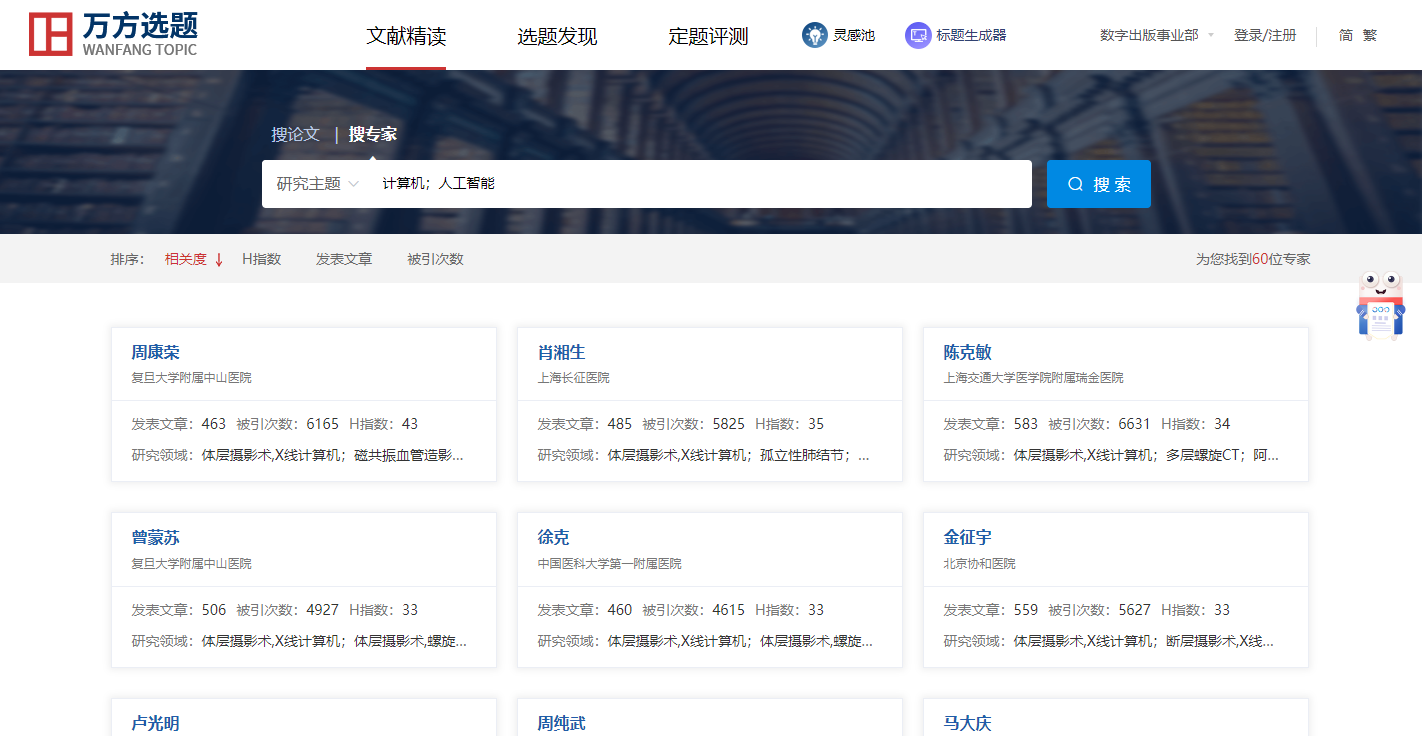The height and width of the screenshot is (736, 1422).
Task: Click the red sort direction arrow
Action: (x=219, y=260)
